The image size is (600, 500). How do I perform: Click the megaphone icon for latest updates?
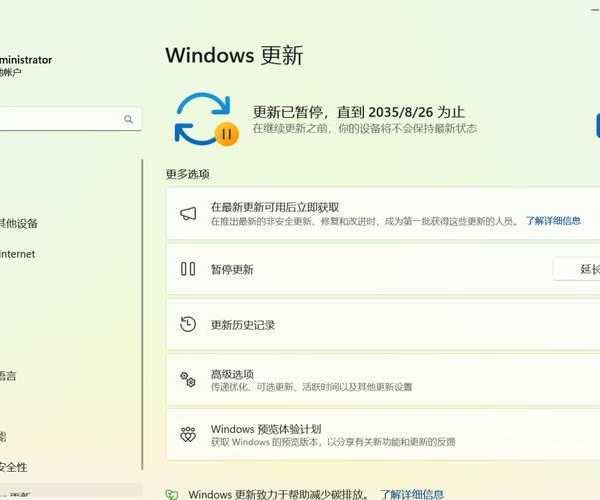pos(188,213)
